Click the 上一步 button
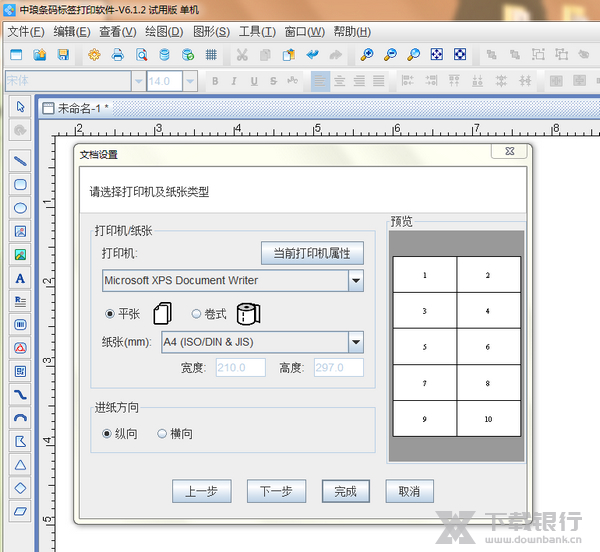This screenshot has height=552, width=600. (x=202, y=491)
